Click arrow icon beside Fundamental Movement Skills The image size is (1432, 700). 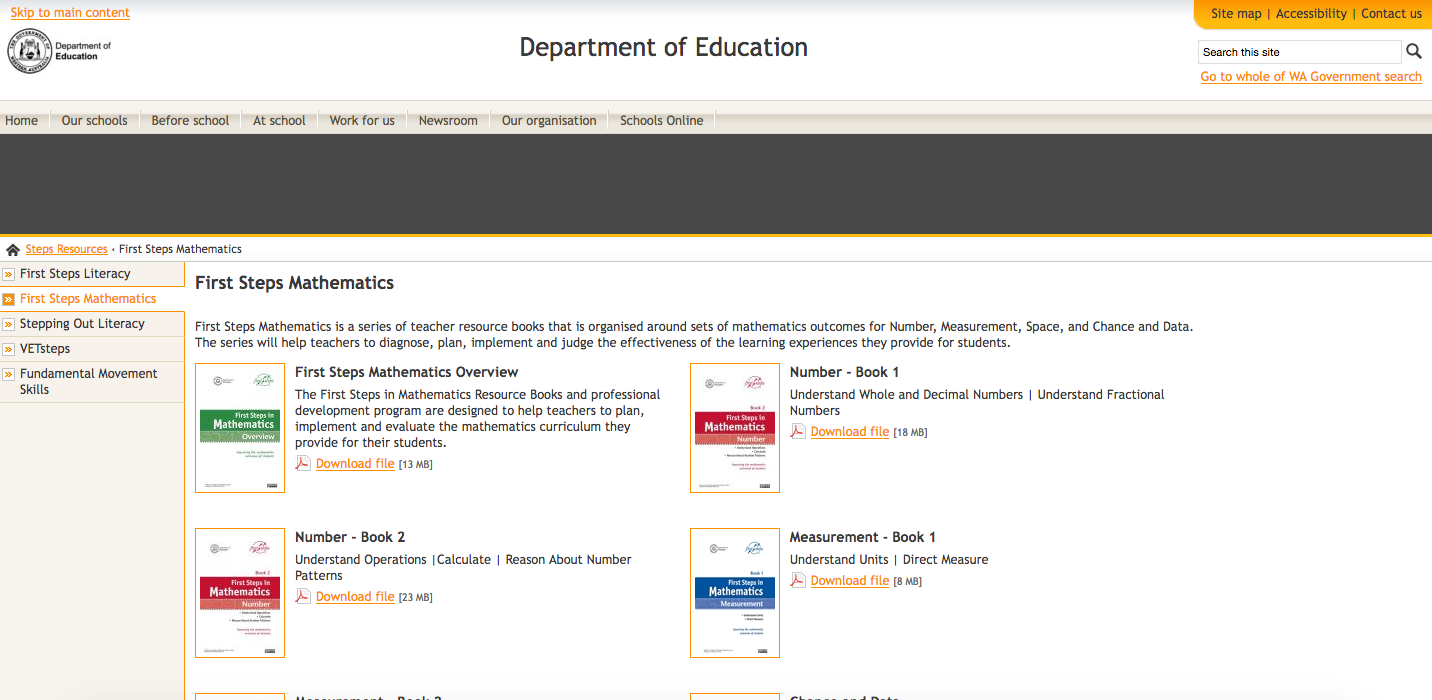coord(8,374)
